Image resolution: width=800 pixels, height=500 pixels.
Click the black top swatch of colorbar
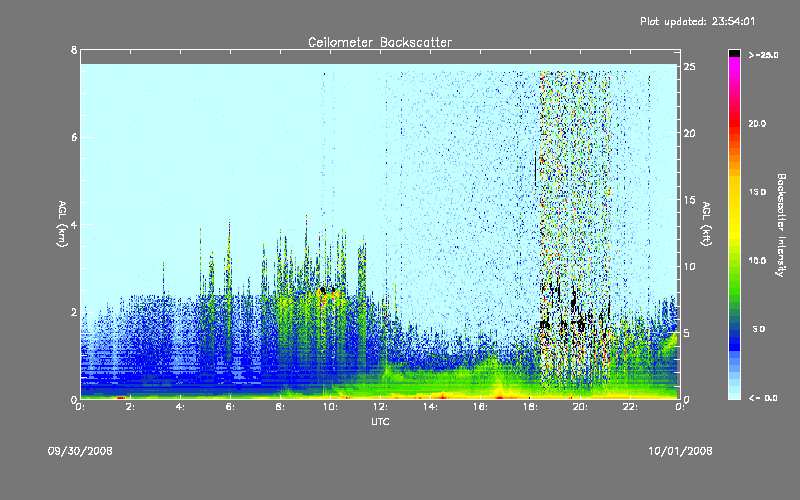click(734, 53)
